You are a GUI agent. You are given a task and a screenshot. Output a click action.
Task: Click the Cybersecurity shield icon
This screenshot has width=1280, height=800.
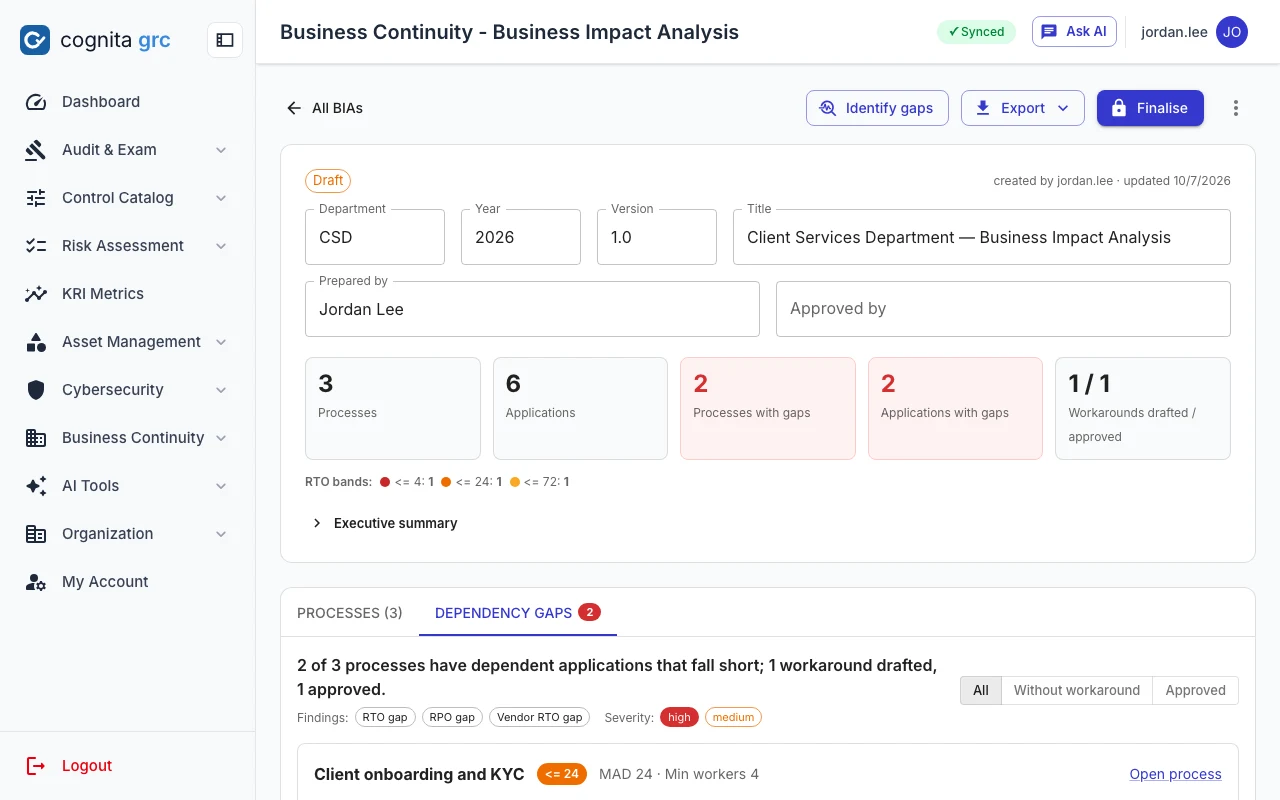coord(36,390)
